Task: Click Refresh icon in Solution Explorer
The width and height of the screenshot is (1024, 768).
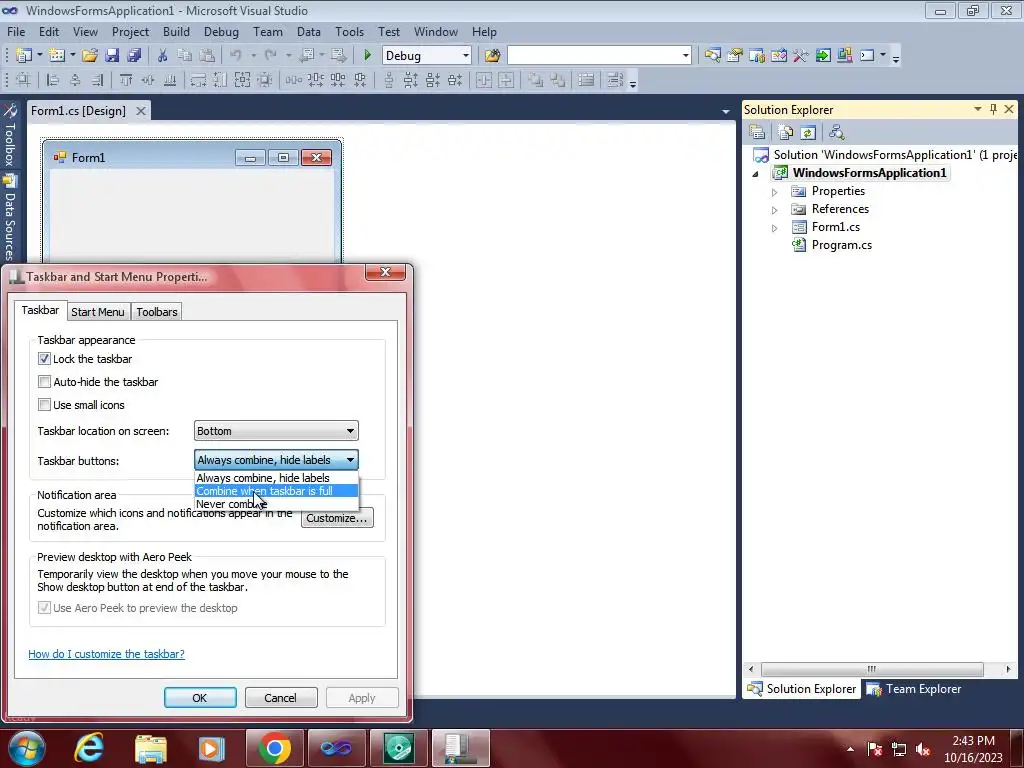Action: 808,133
